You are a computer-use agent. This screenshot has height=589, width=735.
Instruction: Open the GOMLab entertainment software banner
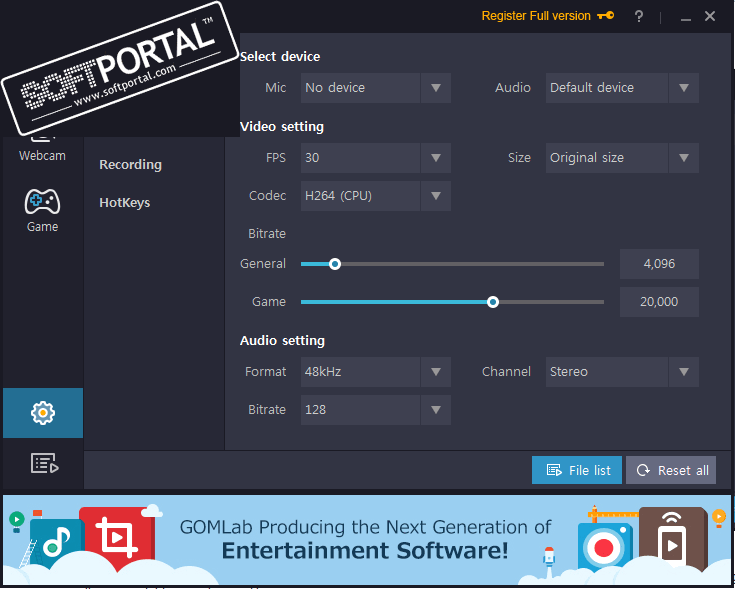[367, 540]
